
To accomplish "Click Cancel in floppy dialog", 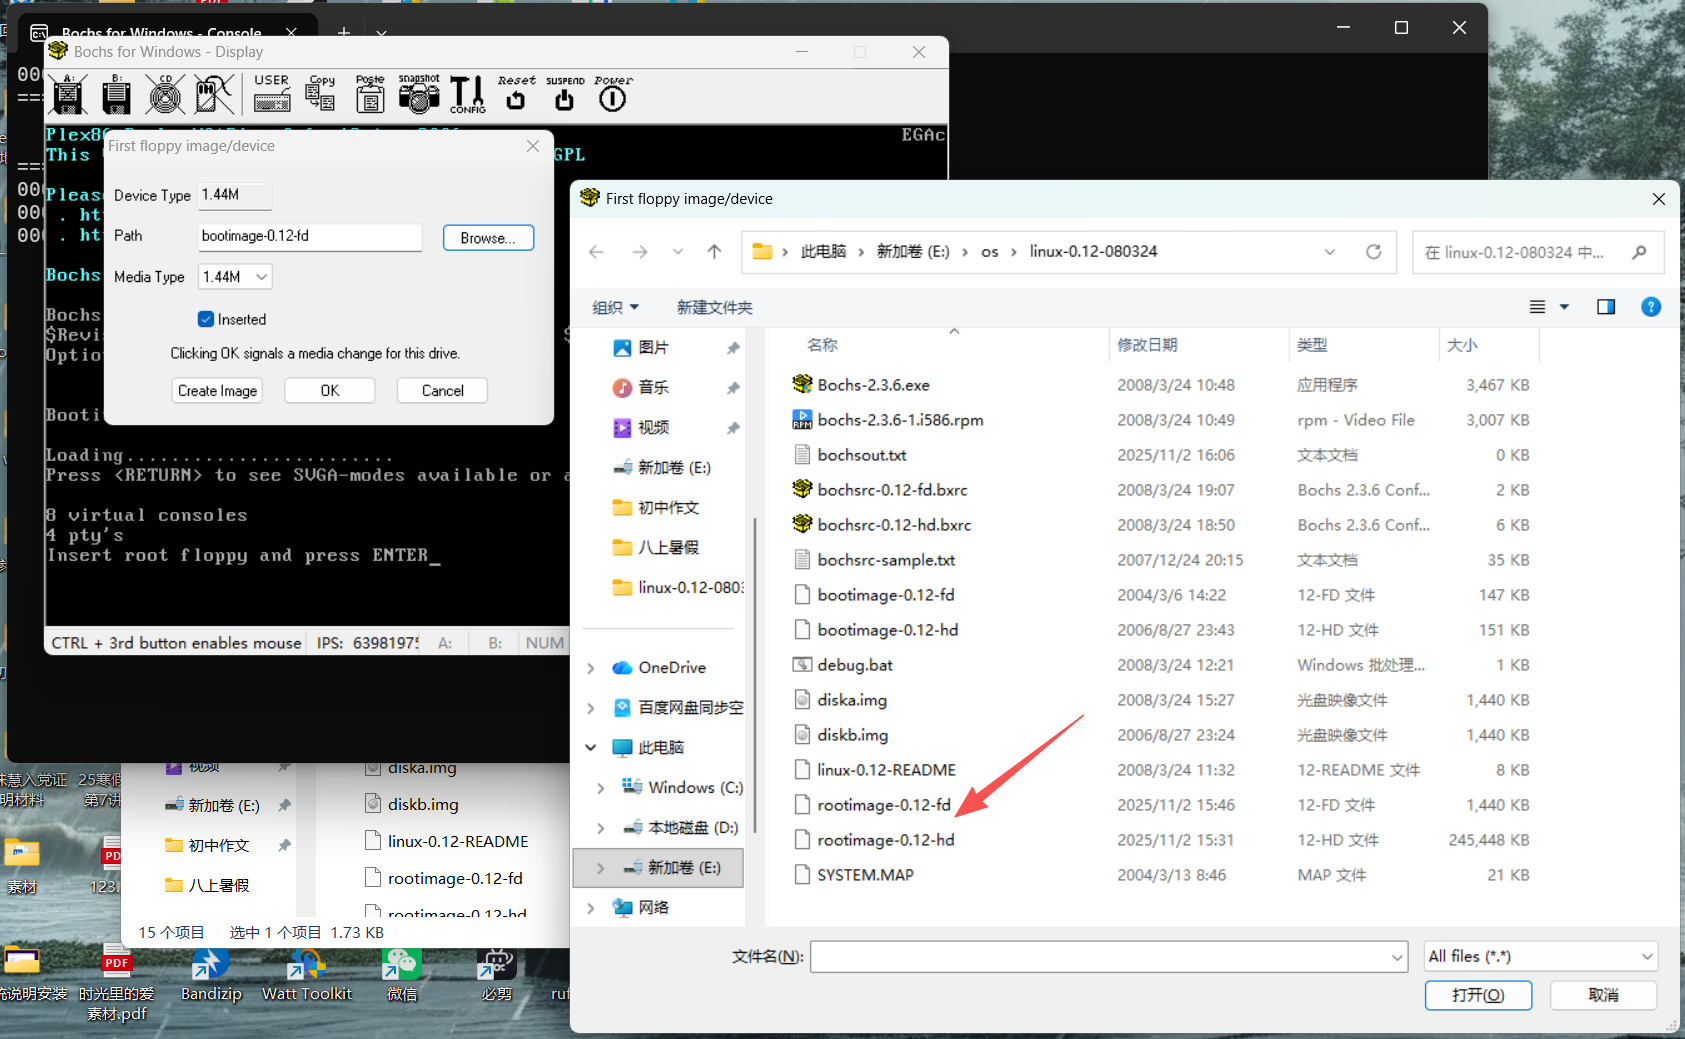I will [442, 391].
